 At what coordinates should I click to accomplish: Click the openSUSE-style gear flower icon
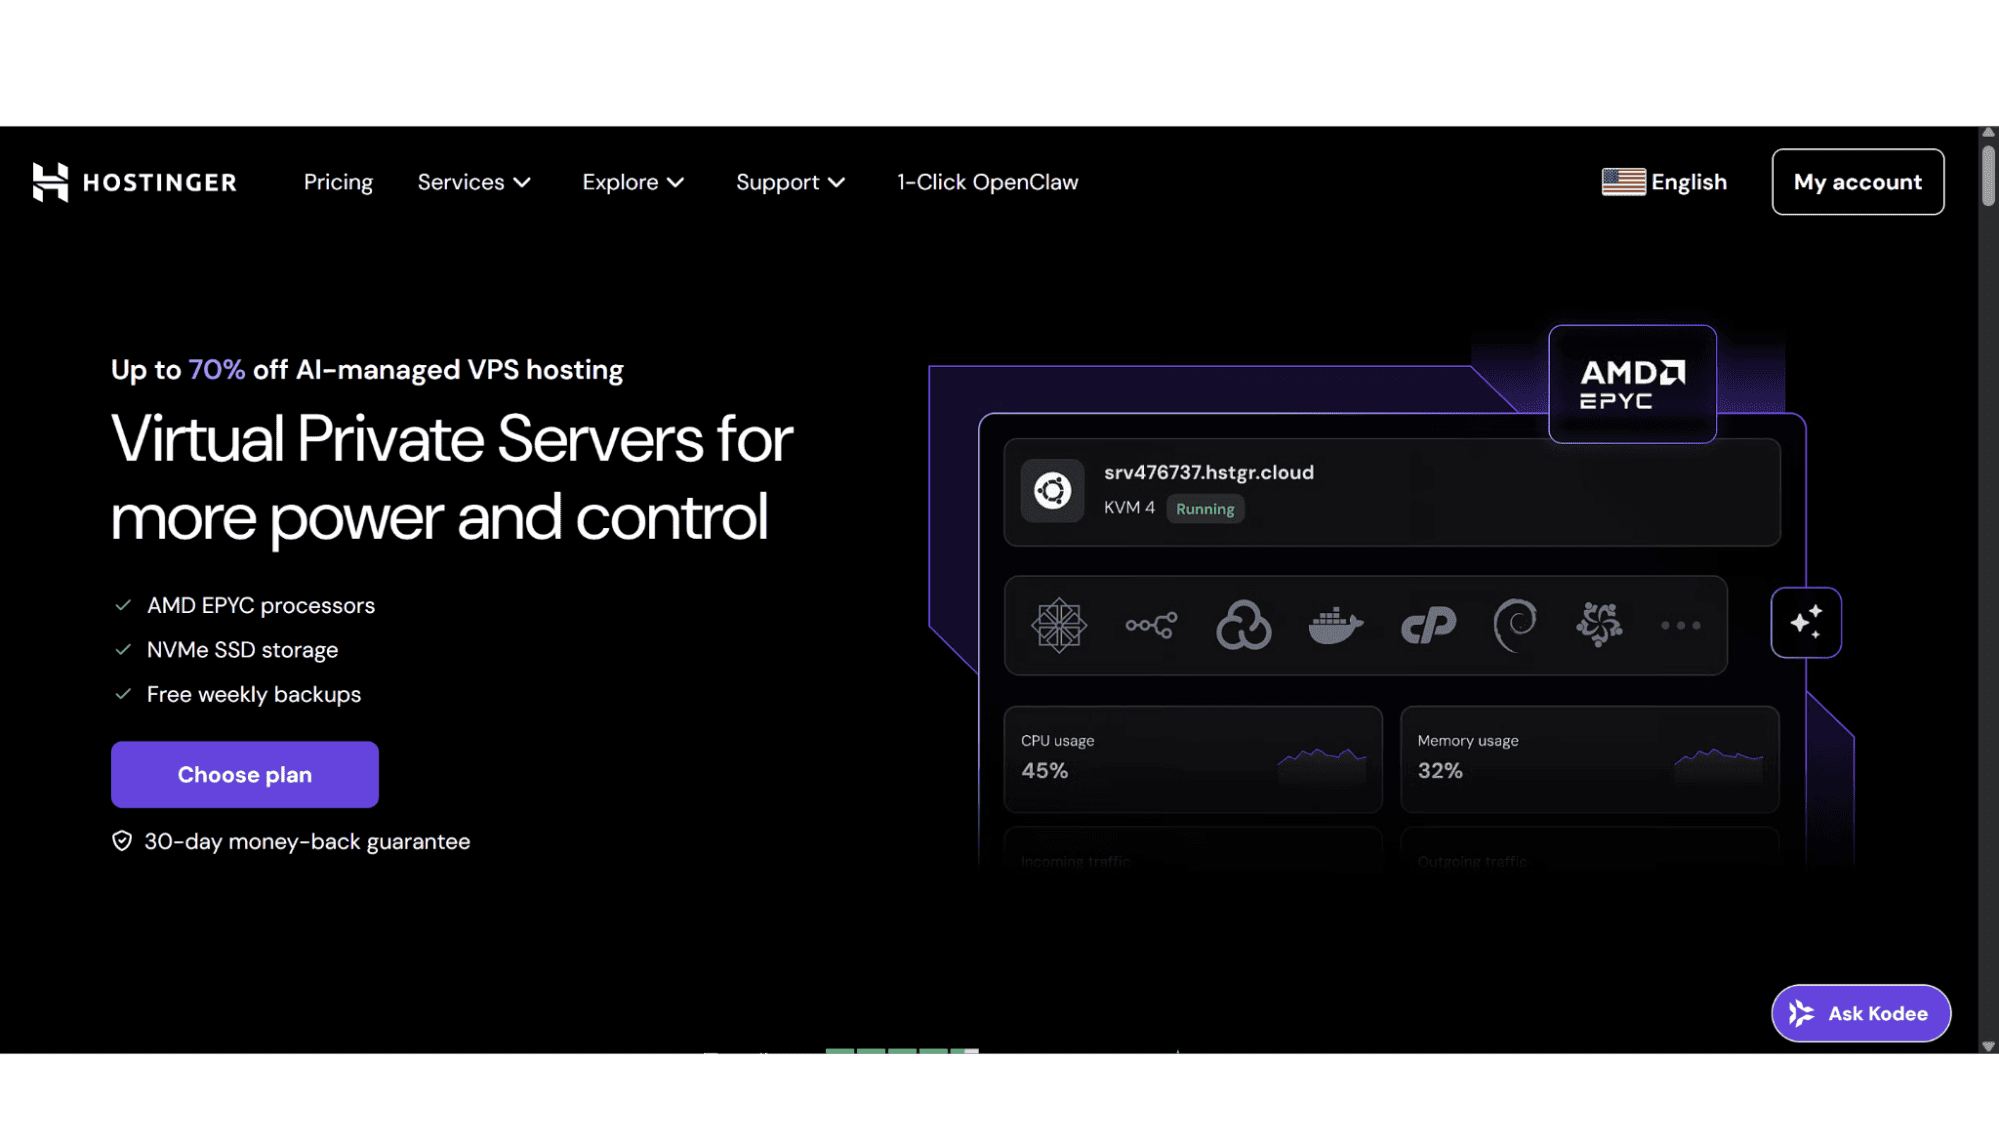[x=1599, y=625]
